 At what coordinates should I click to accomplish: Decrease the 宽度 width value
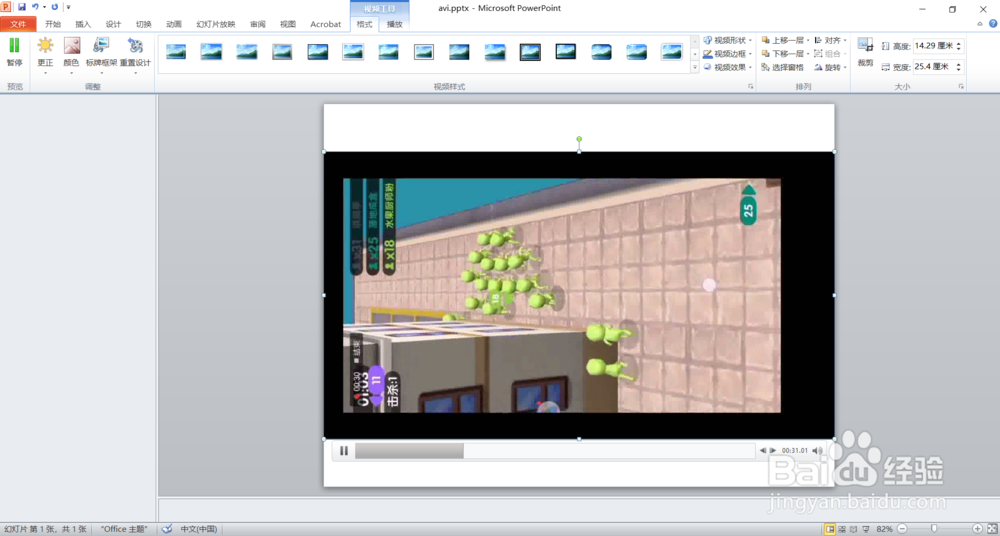(x=959, y=70)
